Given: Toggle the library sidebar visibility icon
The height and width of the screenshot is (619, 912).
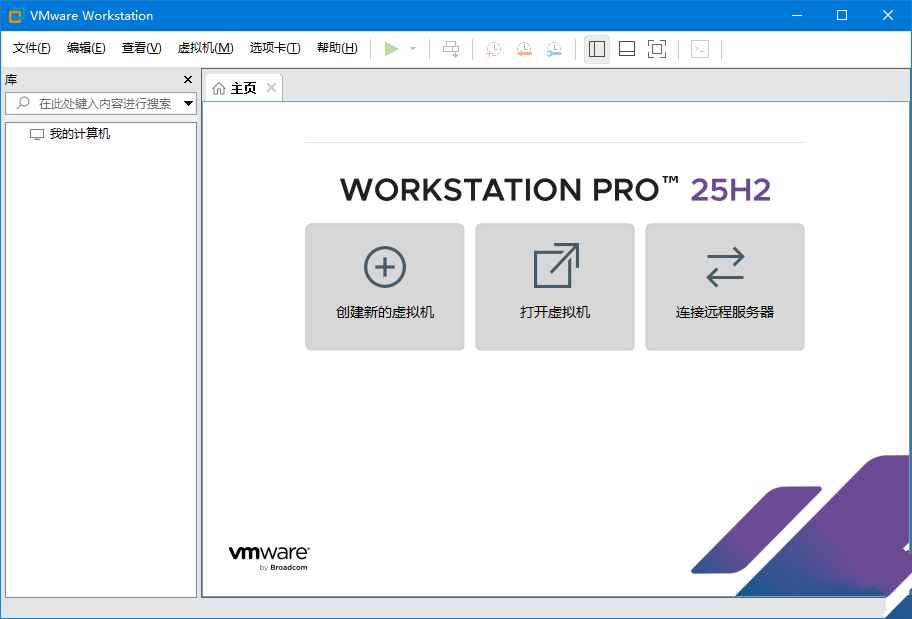Looking at the screenshot, I should 596,48.
